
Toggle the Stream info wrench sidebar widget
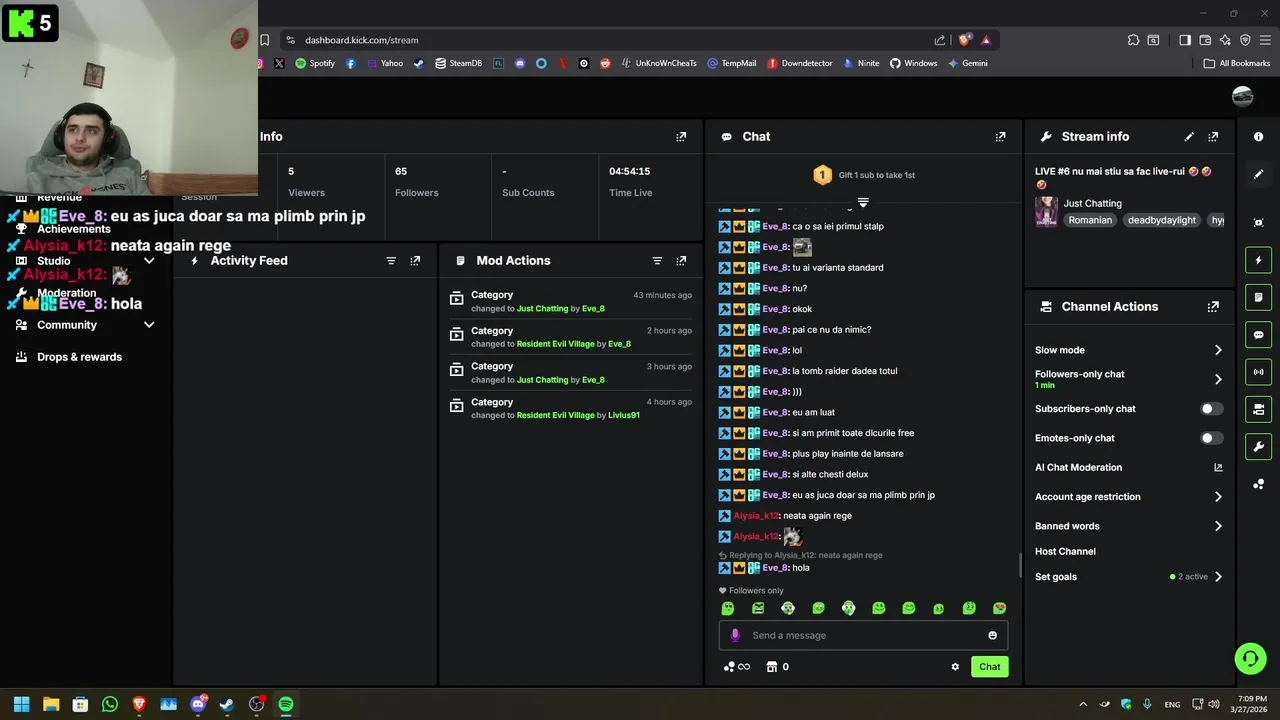tap(1258, 446)
